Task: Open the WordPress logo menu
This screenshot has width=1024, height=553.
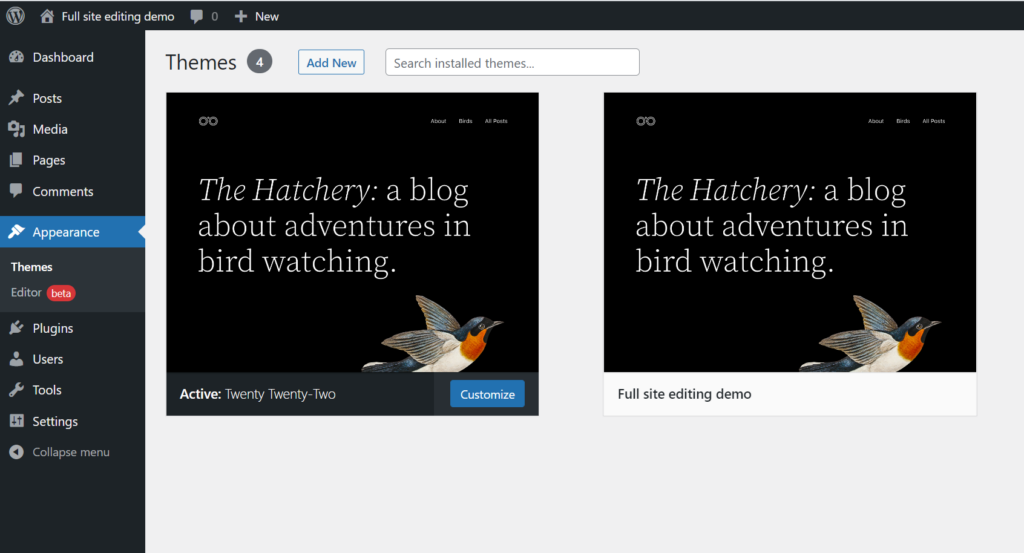Action: [x=16, y=16]
